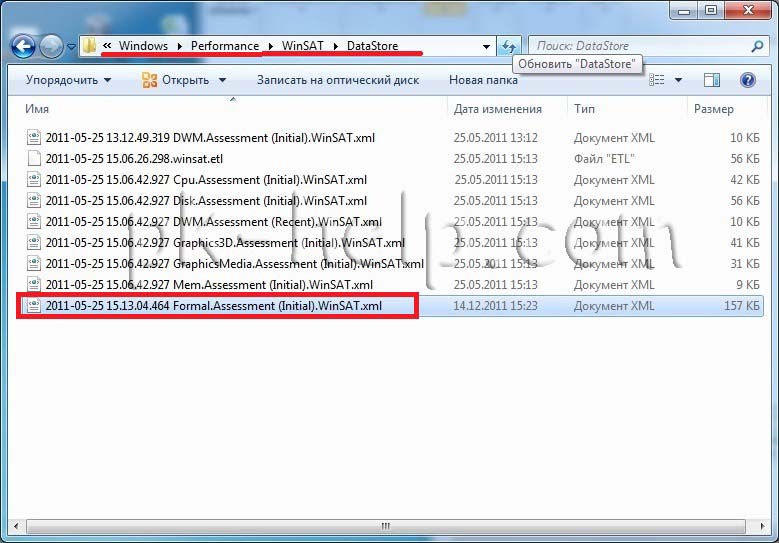
Task: Click the Файл "ETL" type cell
Action: pos(604,159)
